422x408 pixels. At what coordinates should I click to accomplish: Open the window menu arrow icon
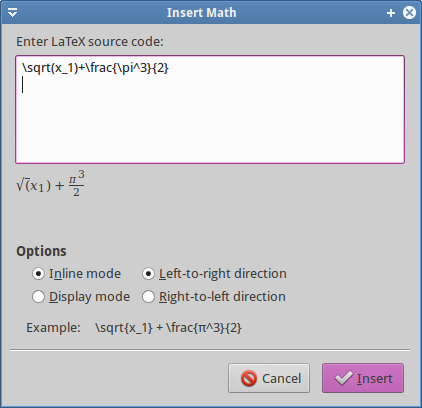tap(13, 13)
